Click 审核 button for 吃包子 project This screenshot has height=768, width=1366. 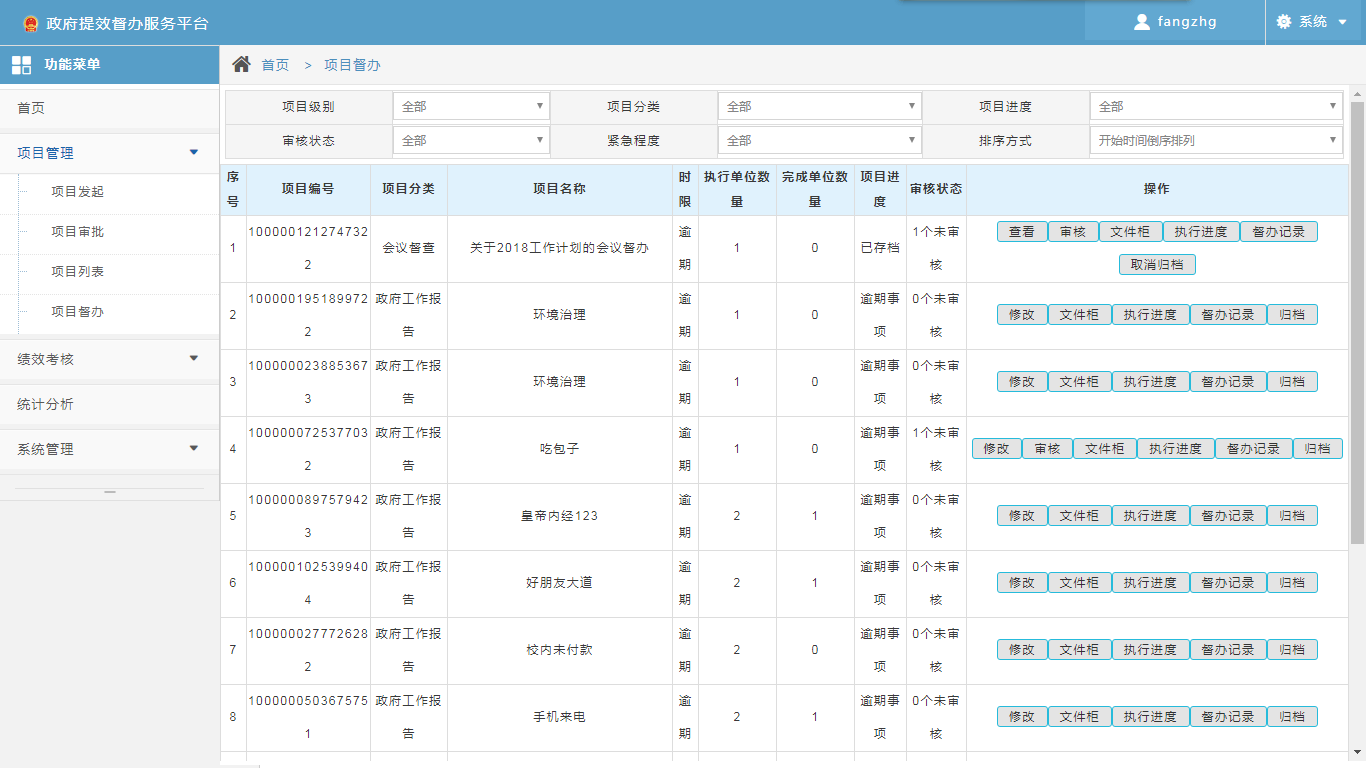click(x=1047, y=449)
